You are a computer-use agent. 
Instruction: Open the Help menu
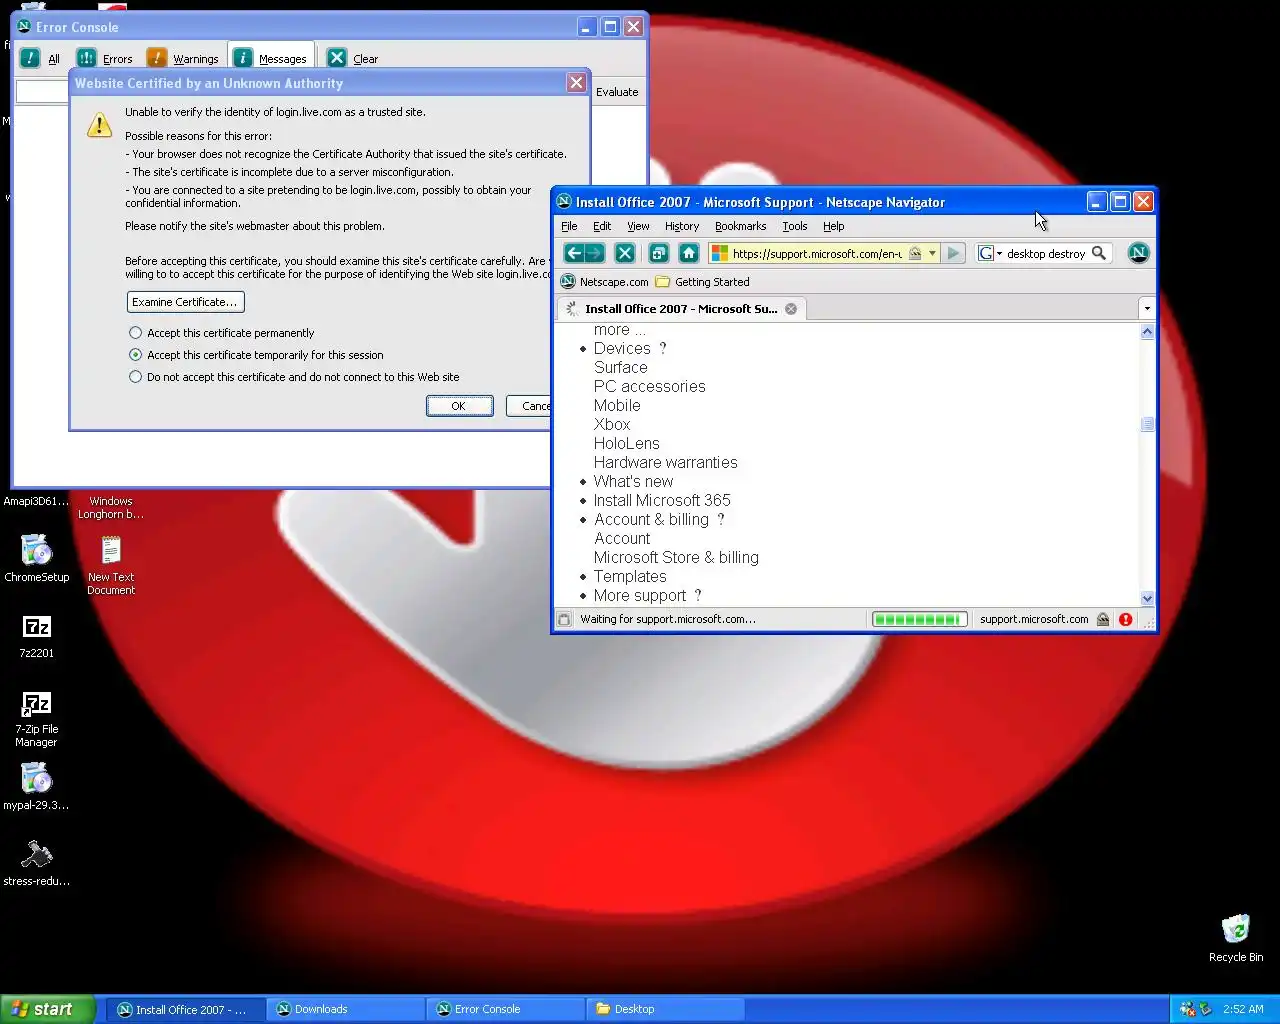[834, 226]
